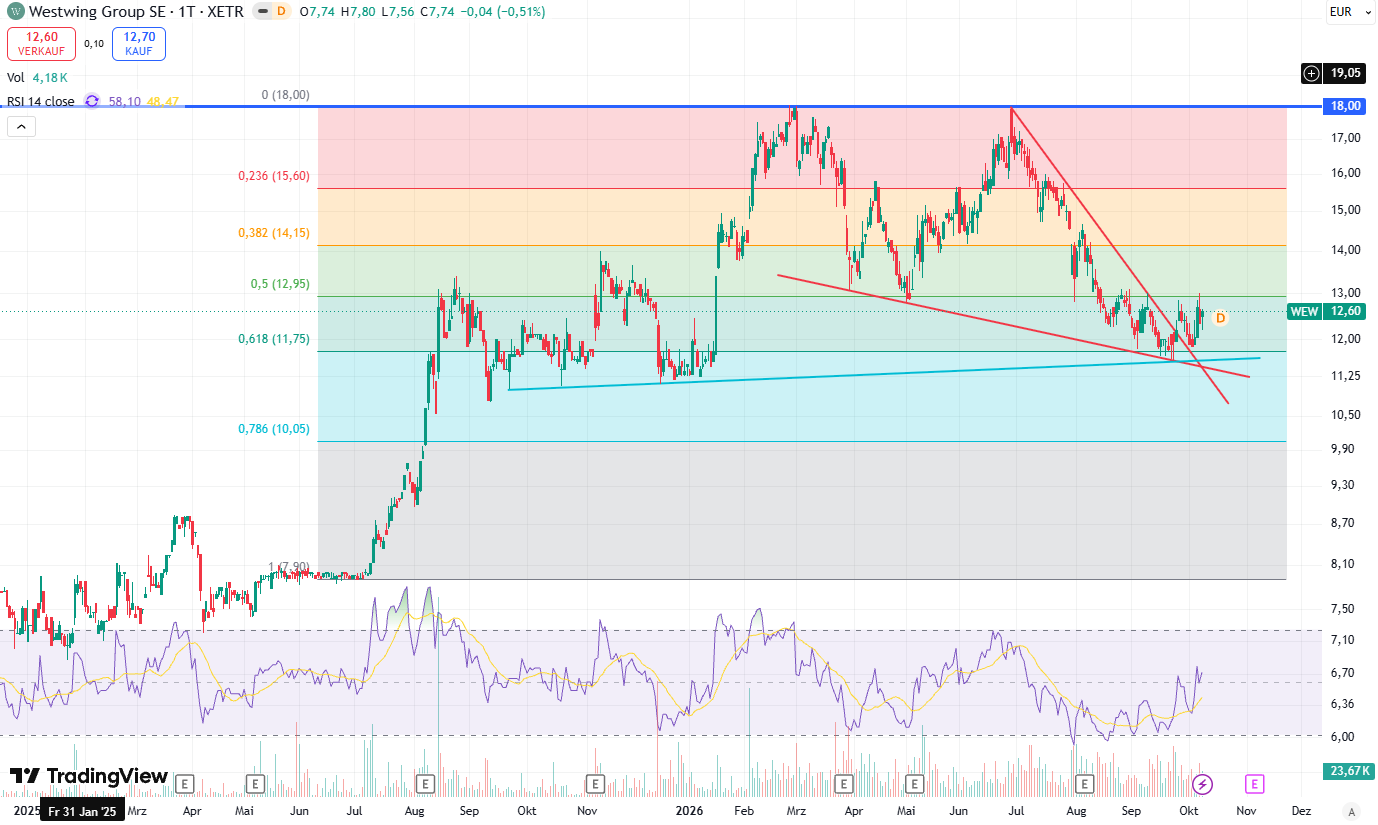Click the 12,70 KAUF buy button
The height and width of the screenshot is (825, 1378).
[139, 44]
